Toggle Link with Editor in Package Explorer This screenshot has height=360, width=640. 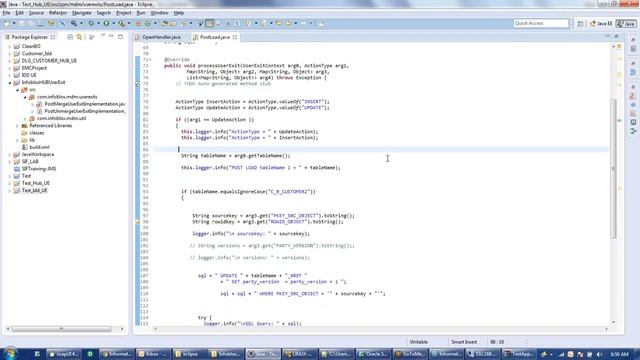pos(79,37)
